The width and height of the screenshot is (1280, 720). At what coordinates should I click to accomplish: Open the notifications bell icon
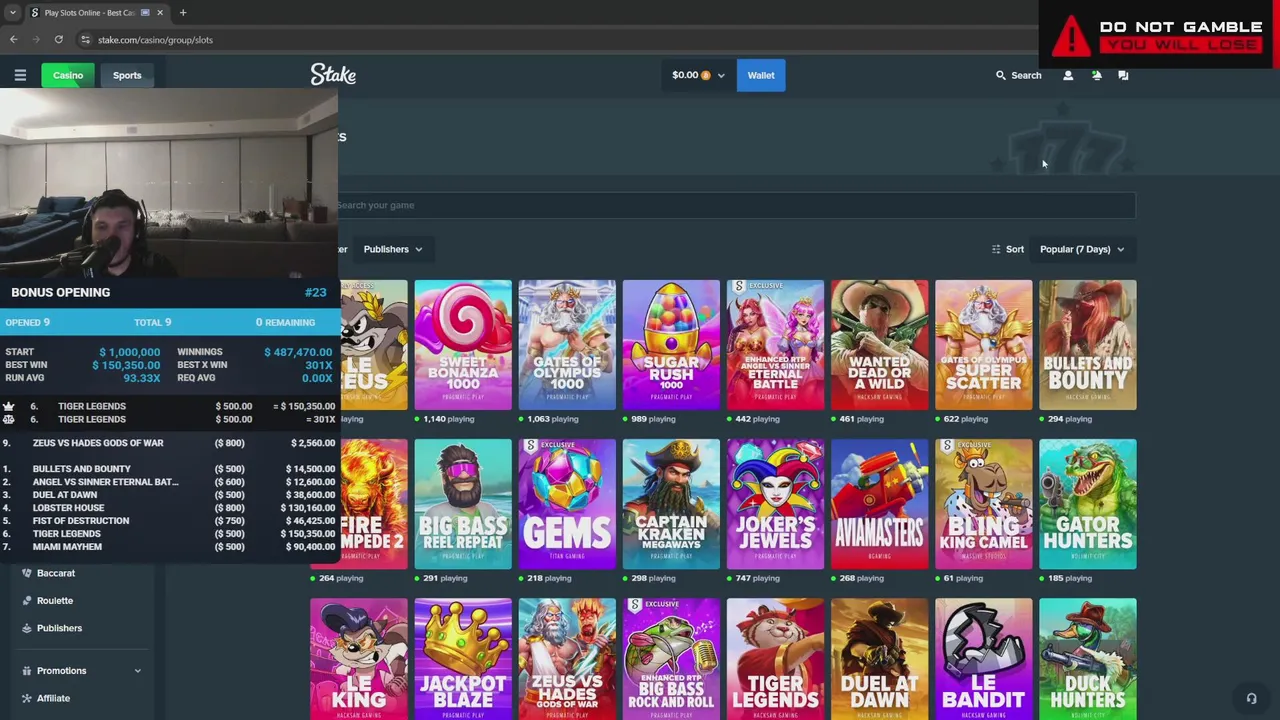click(x=1096, y=75)
